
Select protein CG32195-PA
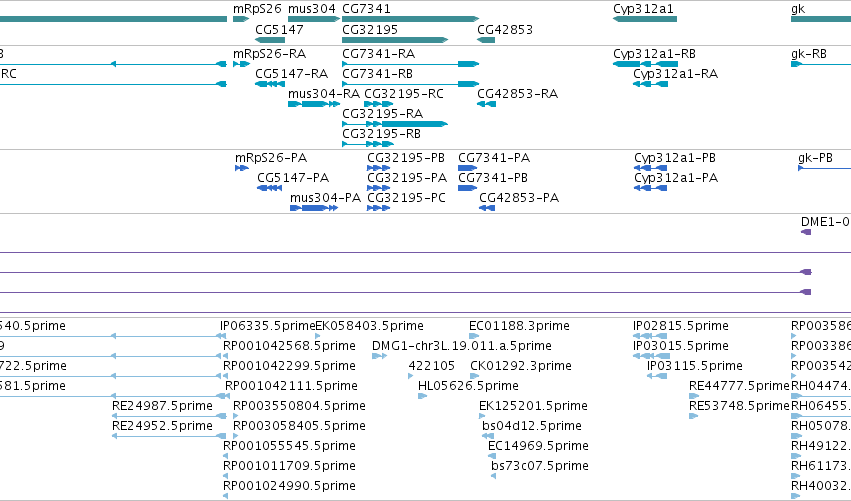[x=407, y=178]
